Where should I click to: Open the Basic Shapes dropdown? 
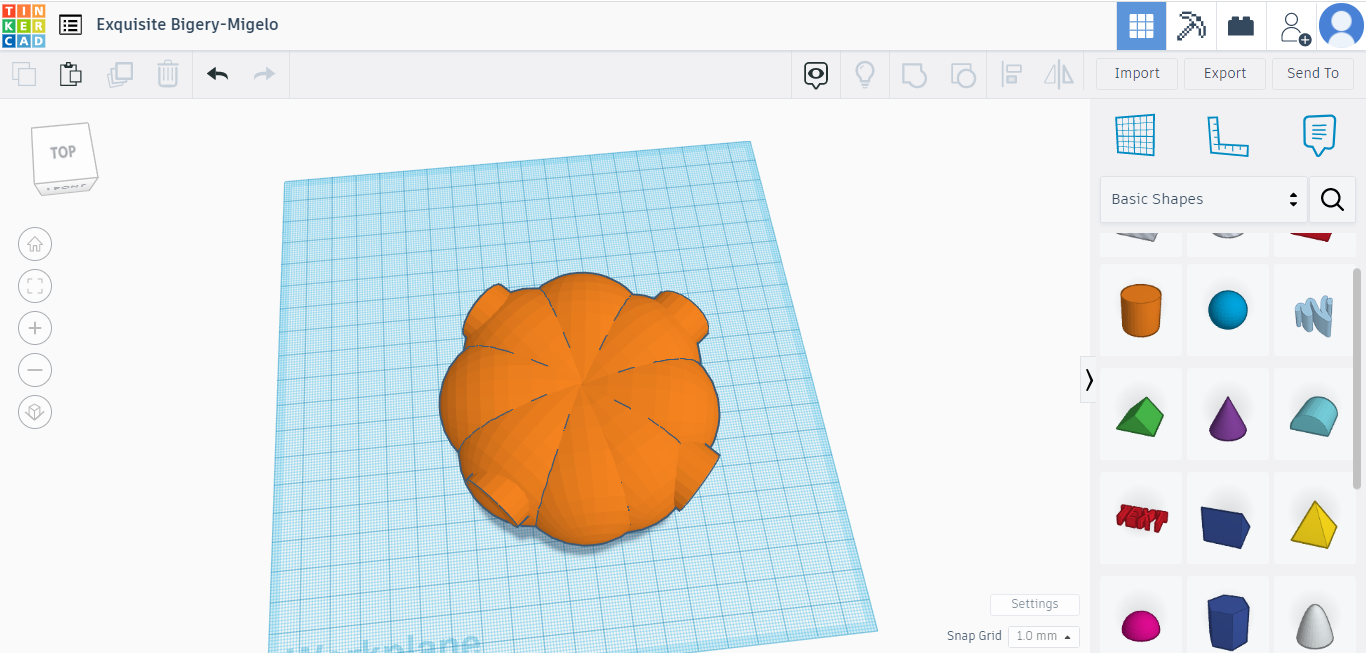click(x=1203, y=199)
